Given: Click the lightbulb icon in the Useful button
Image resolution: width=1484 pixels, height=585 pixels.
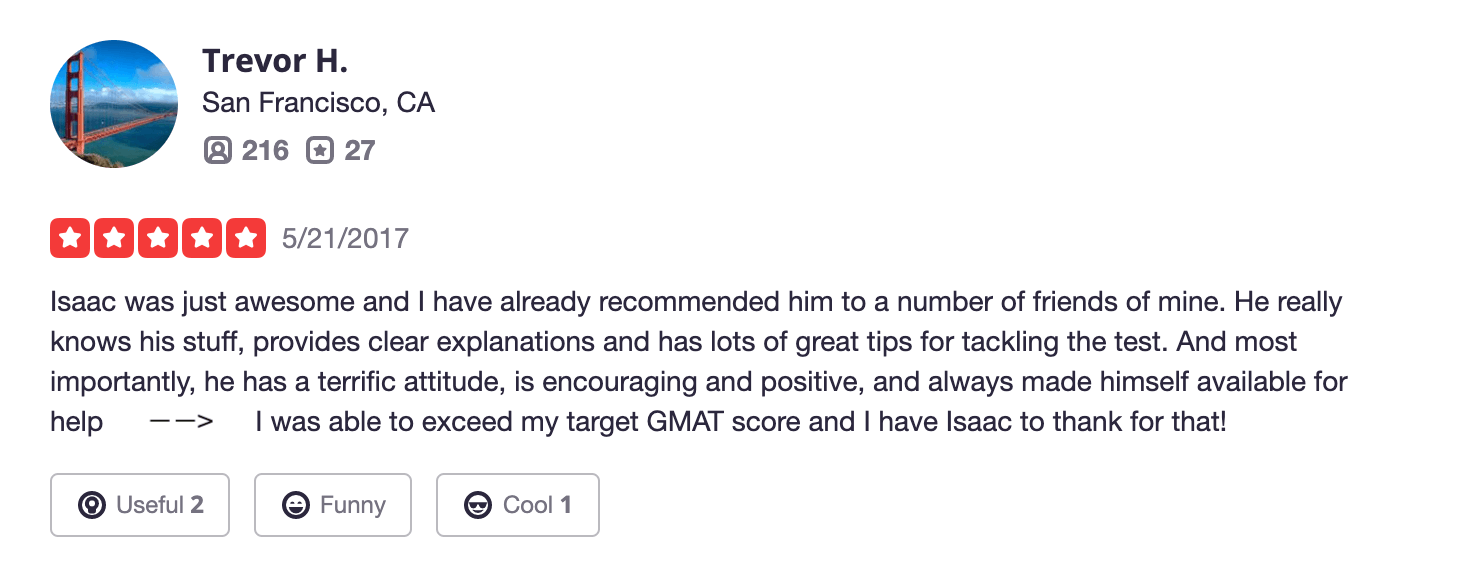Looking at the screenshot, I should tap(92, 505).
